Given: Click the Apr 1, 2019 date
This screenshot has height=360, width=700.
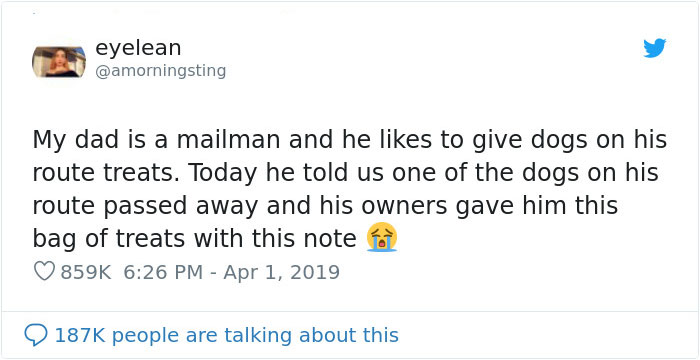Looking at the screenshot, I should (x=282, y=272).
